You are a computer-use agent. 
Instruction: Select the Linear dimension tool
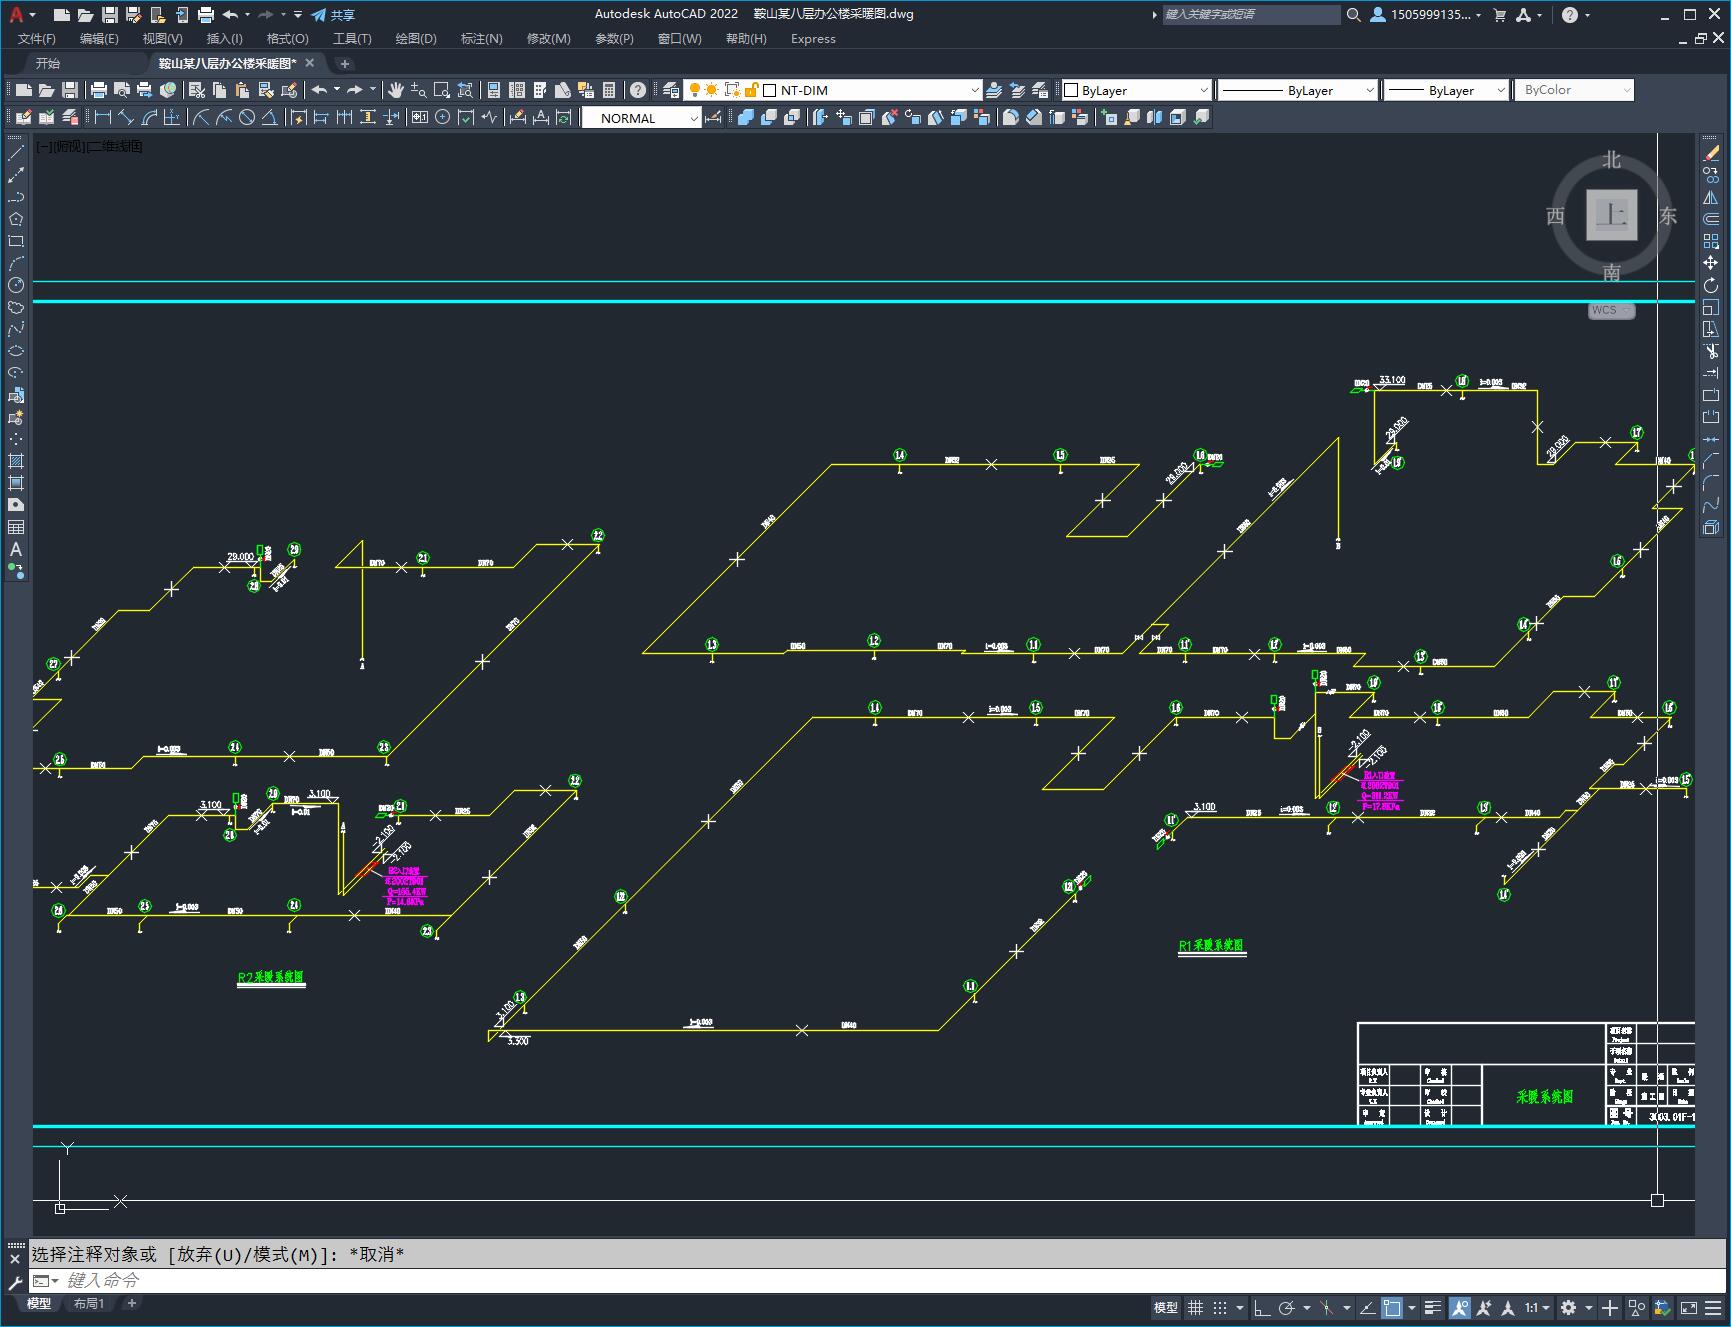coord(102,117)
